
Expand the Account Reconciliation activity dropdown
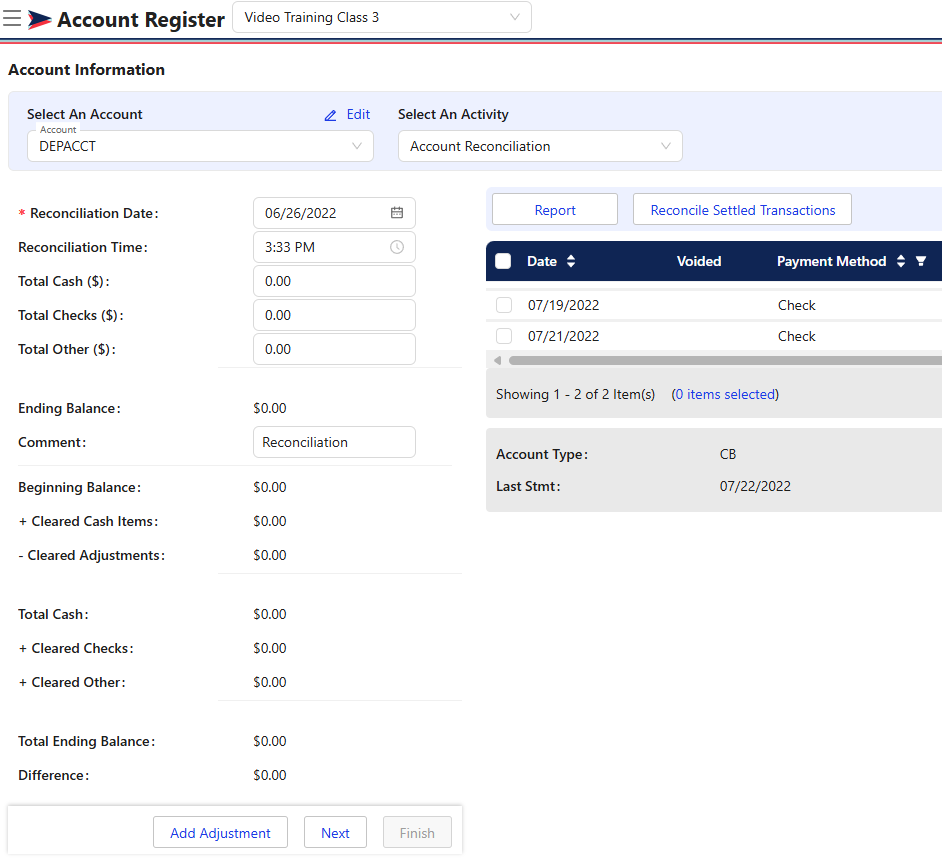tap(540, 146)
